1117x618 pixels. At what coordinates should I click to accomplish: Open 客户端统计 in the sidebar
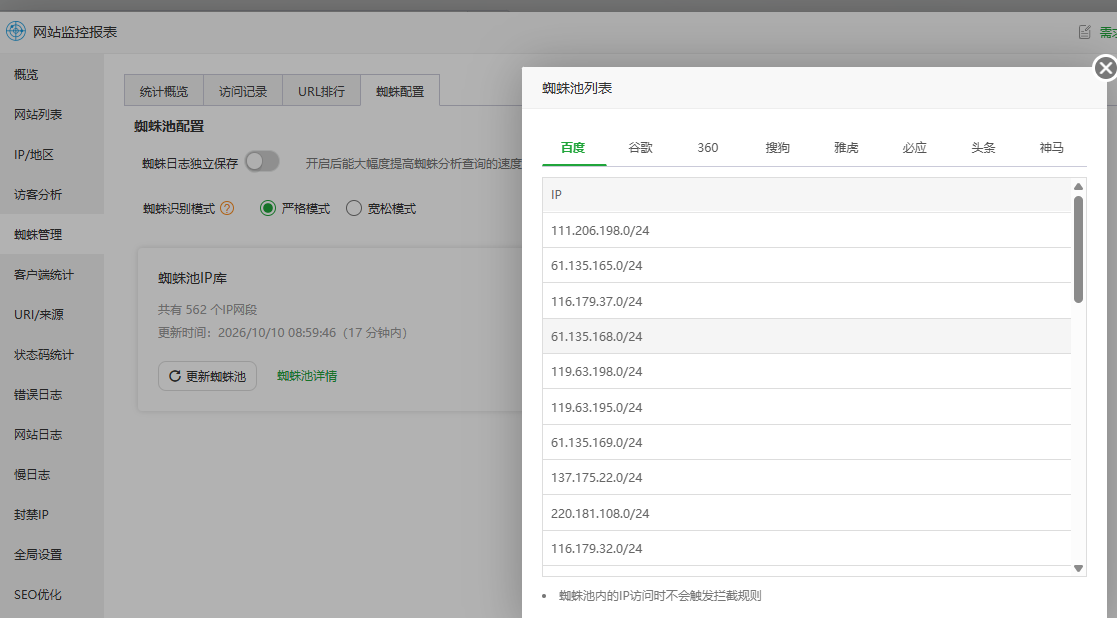52,274
